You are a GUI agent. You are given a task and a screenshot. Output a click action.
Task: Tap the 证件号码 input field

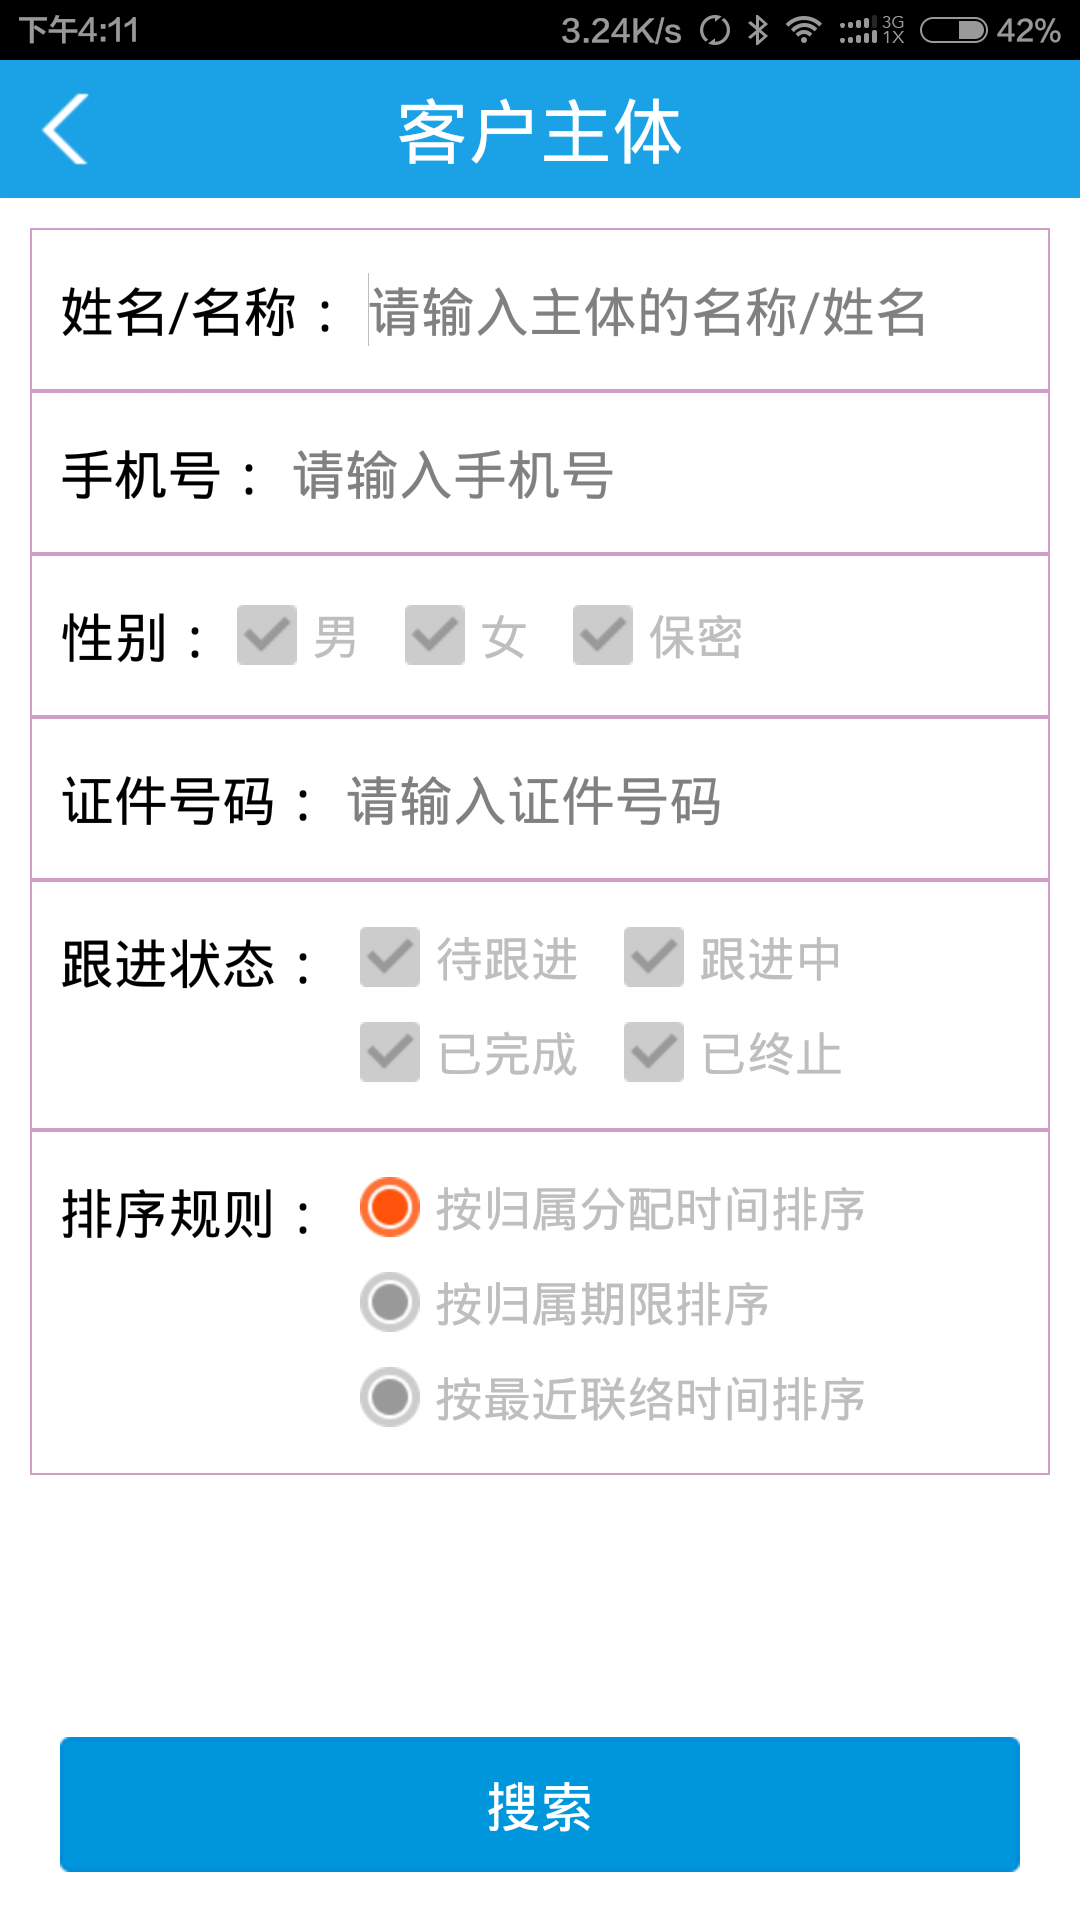[x=680, y=801]
